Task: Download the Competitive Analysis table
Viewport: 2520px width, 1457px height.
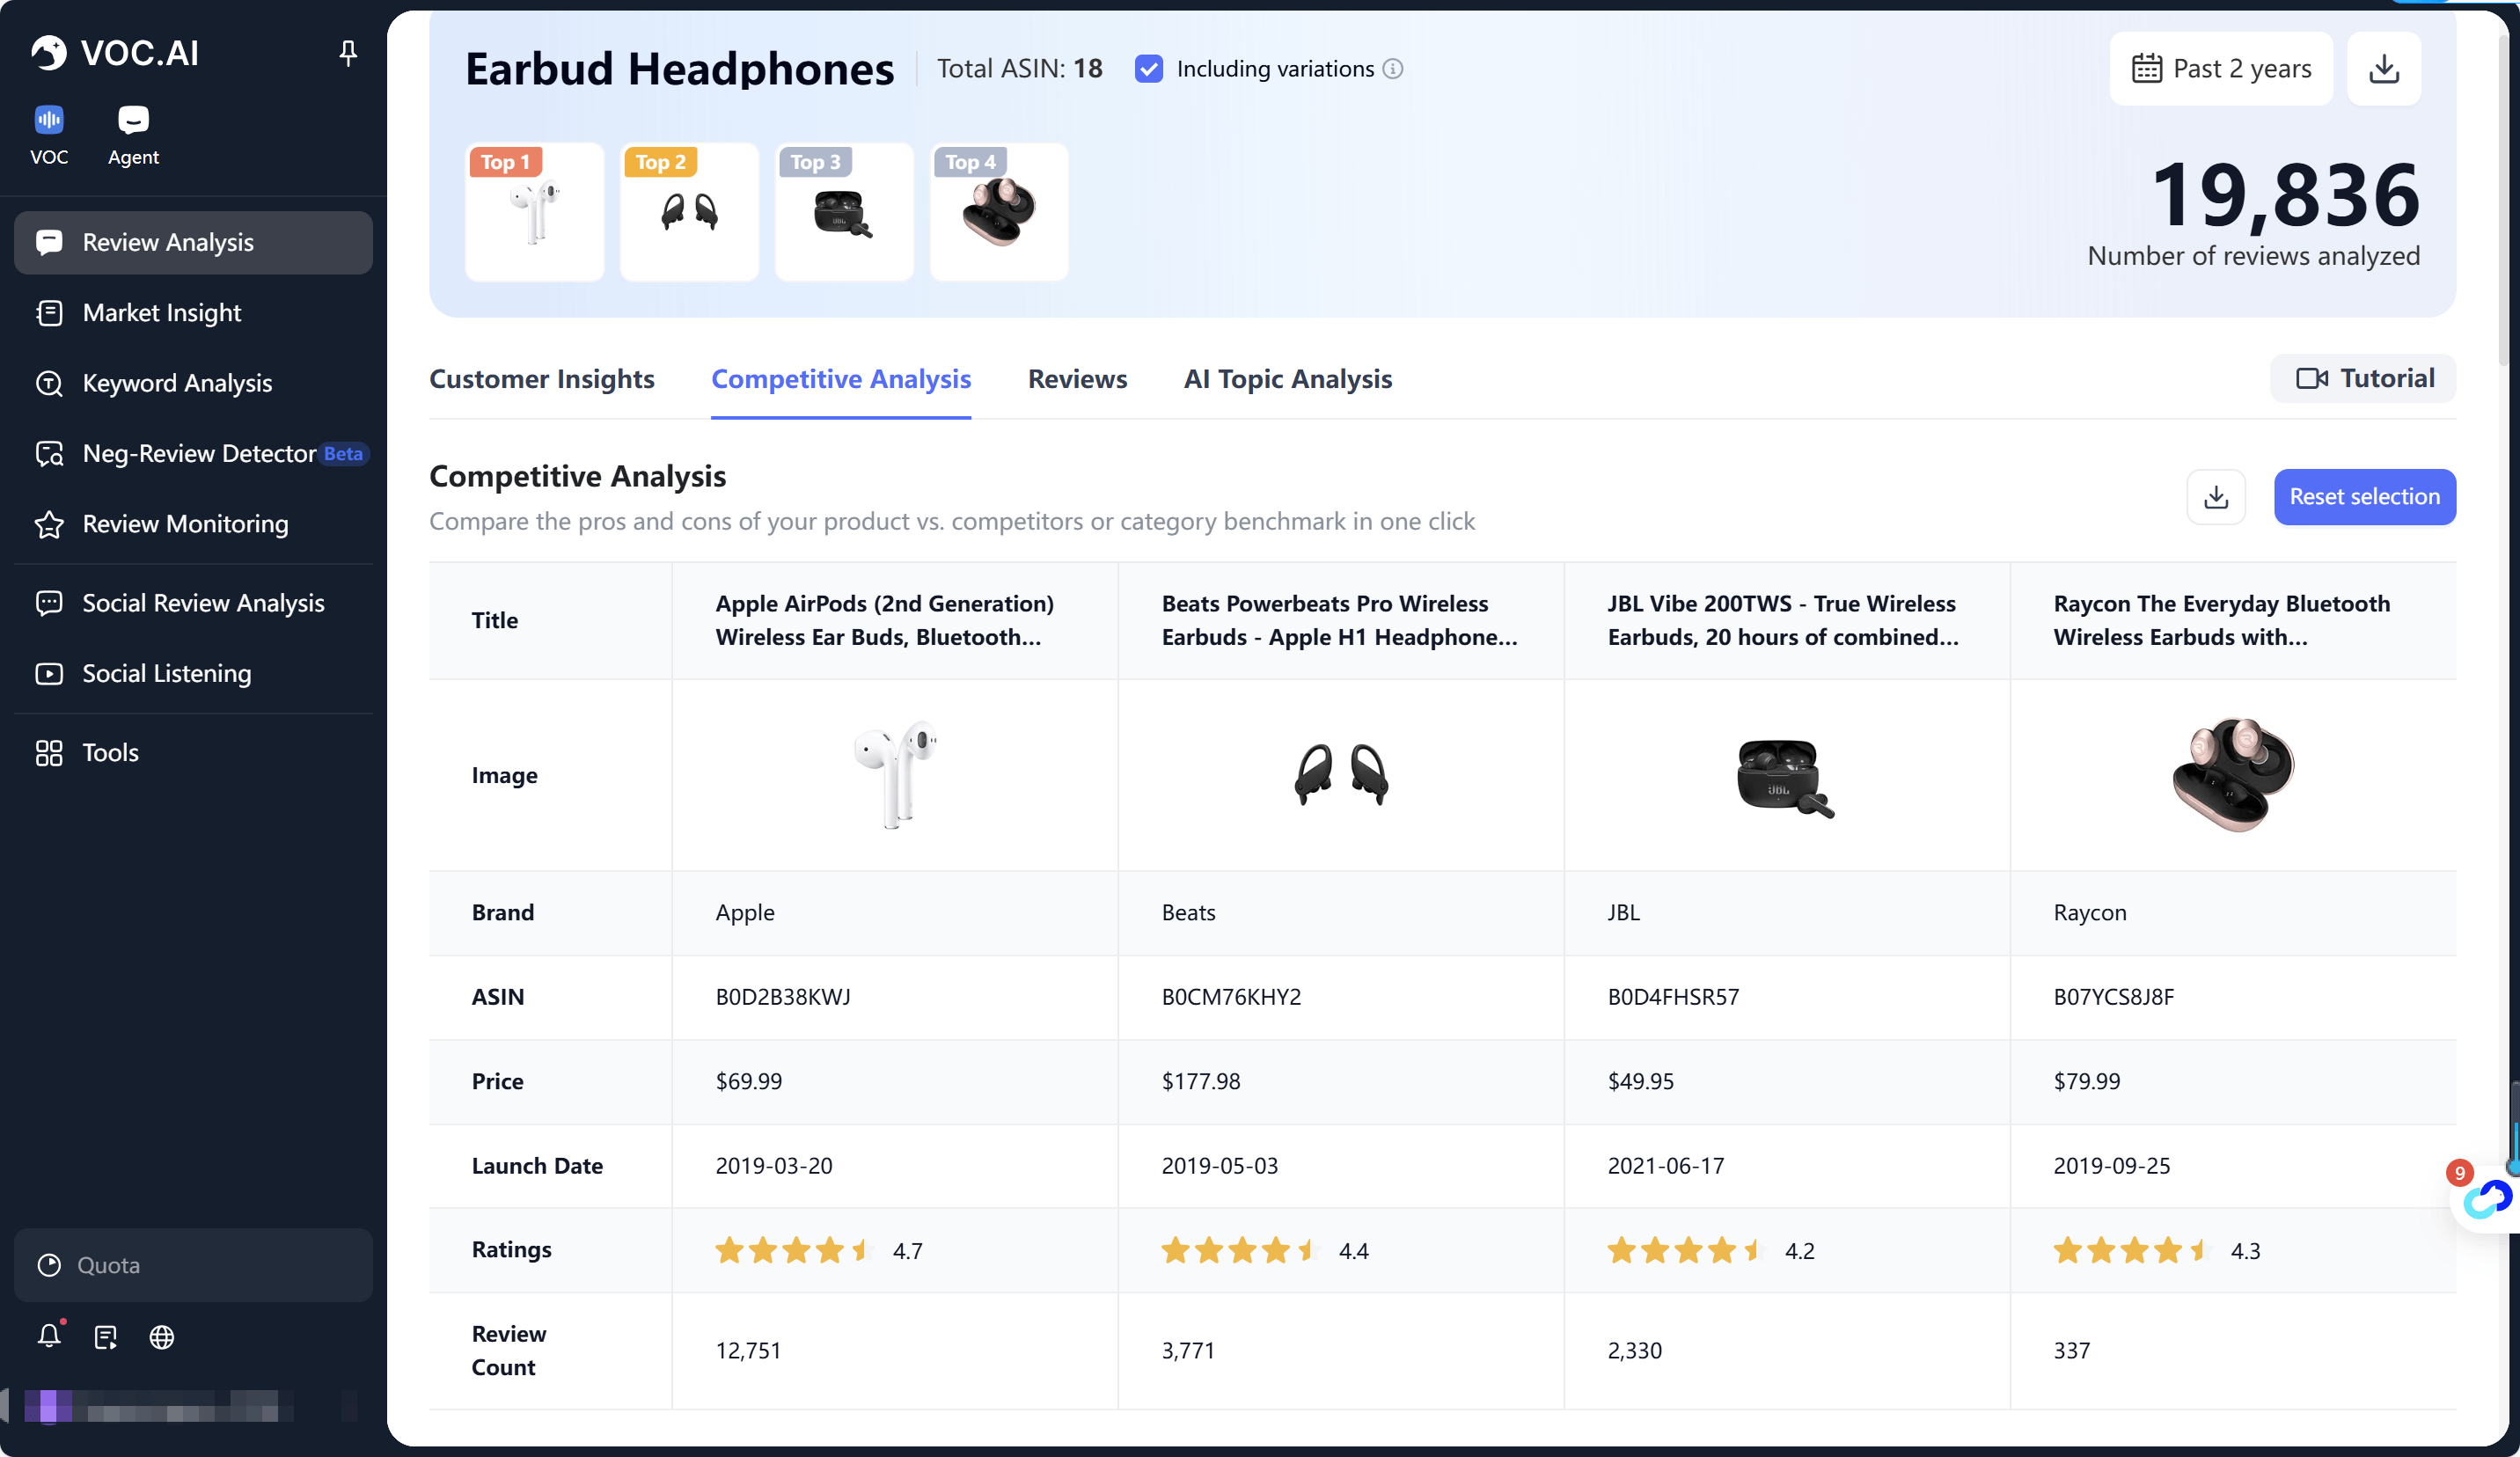Action: click(x=2216, y=497)
